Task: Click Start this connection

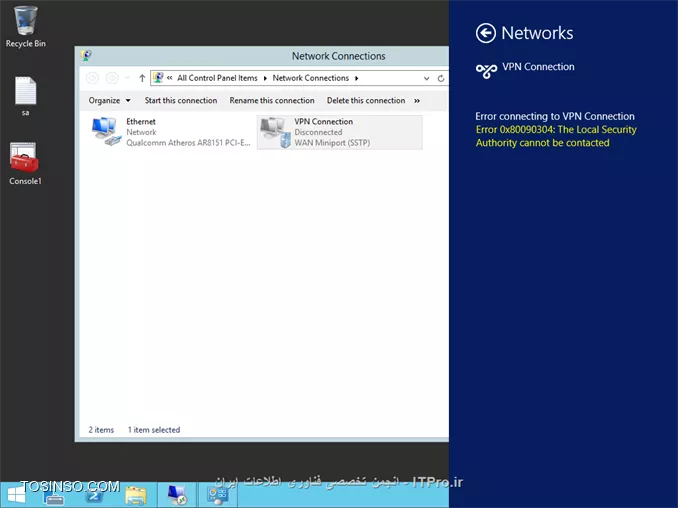Action: coord(181,100)
